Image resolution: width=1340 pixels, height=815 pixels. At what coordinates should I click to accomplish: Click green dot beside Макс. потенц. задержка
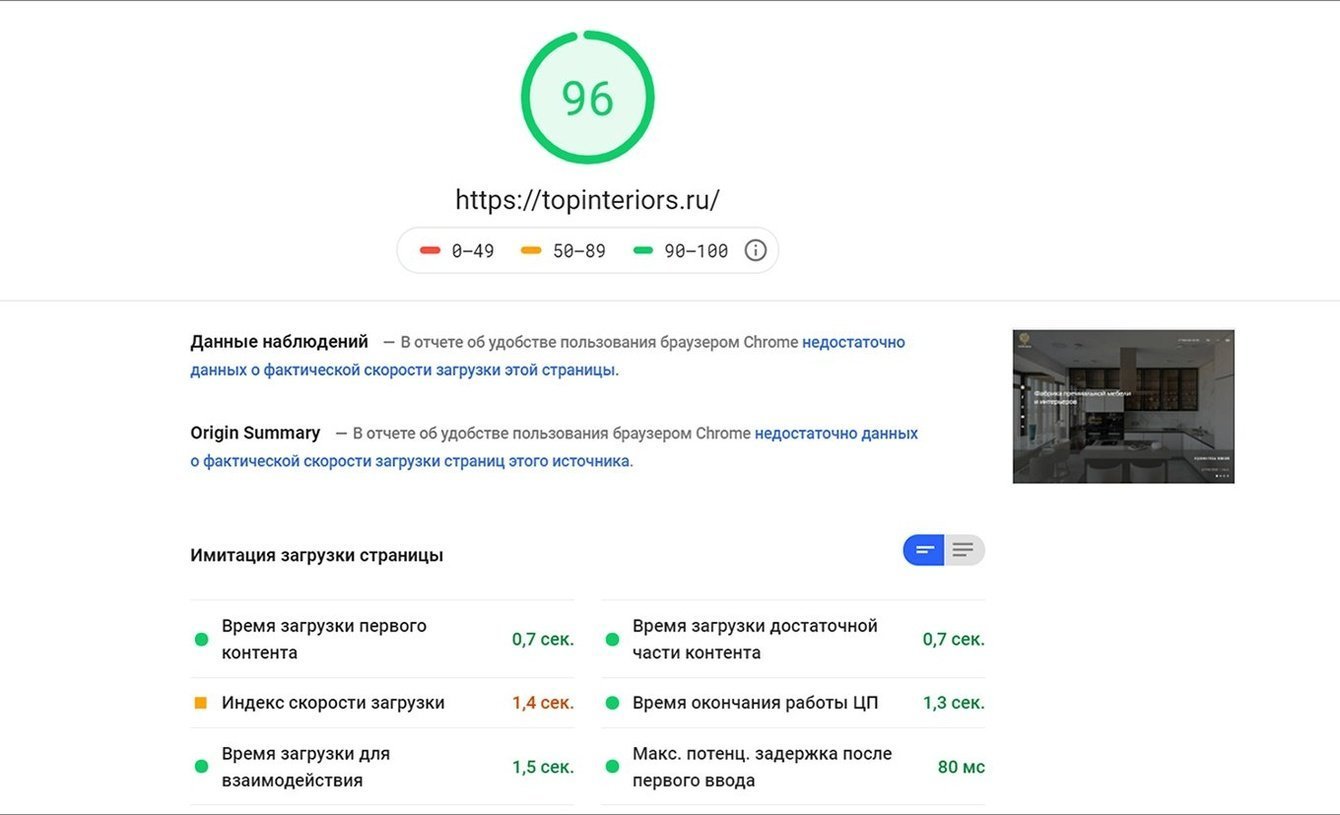(x=612, y=767)
